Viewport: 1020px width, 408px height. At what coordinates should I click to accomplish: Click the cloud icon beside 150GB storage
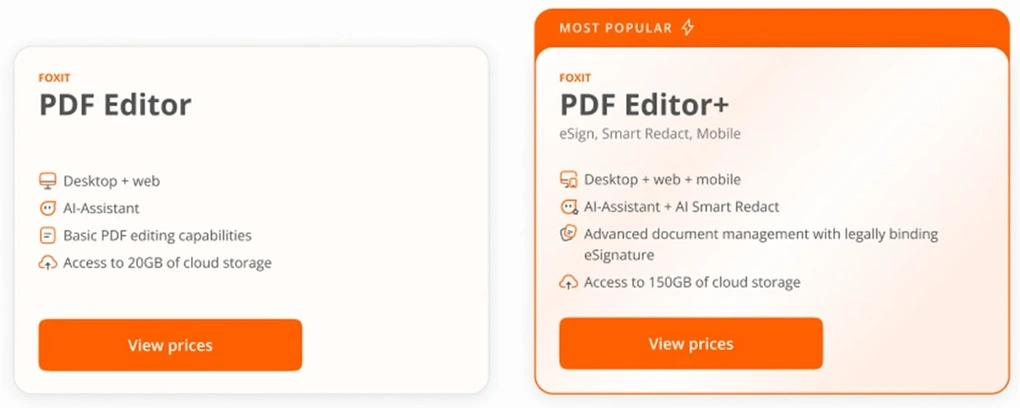pyautogui.click(x=568, y=282)
